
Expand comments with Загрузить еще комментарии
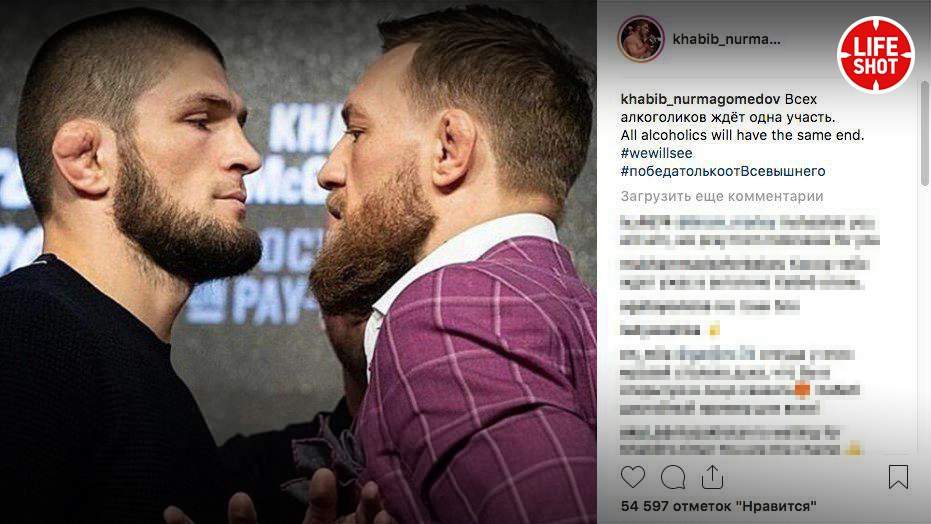point(722,196)
